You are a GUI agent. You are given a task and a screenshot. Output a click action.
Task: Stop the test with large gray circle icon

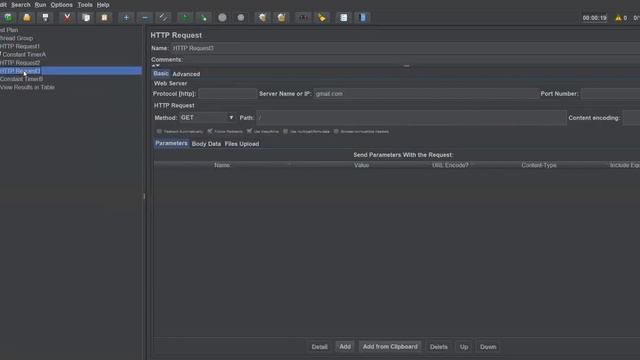(222, 18)
